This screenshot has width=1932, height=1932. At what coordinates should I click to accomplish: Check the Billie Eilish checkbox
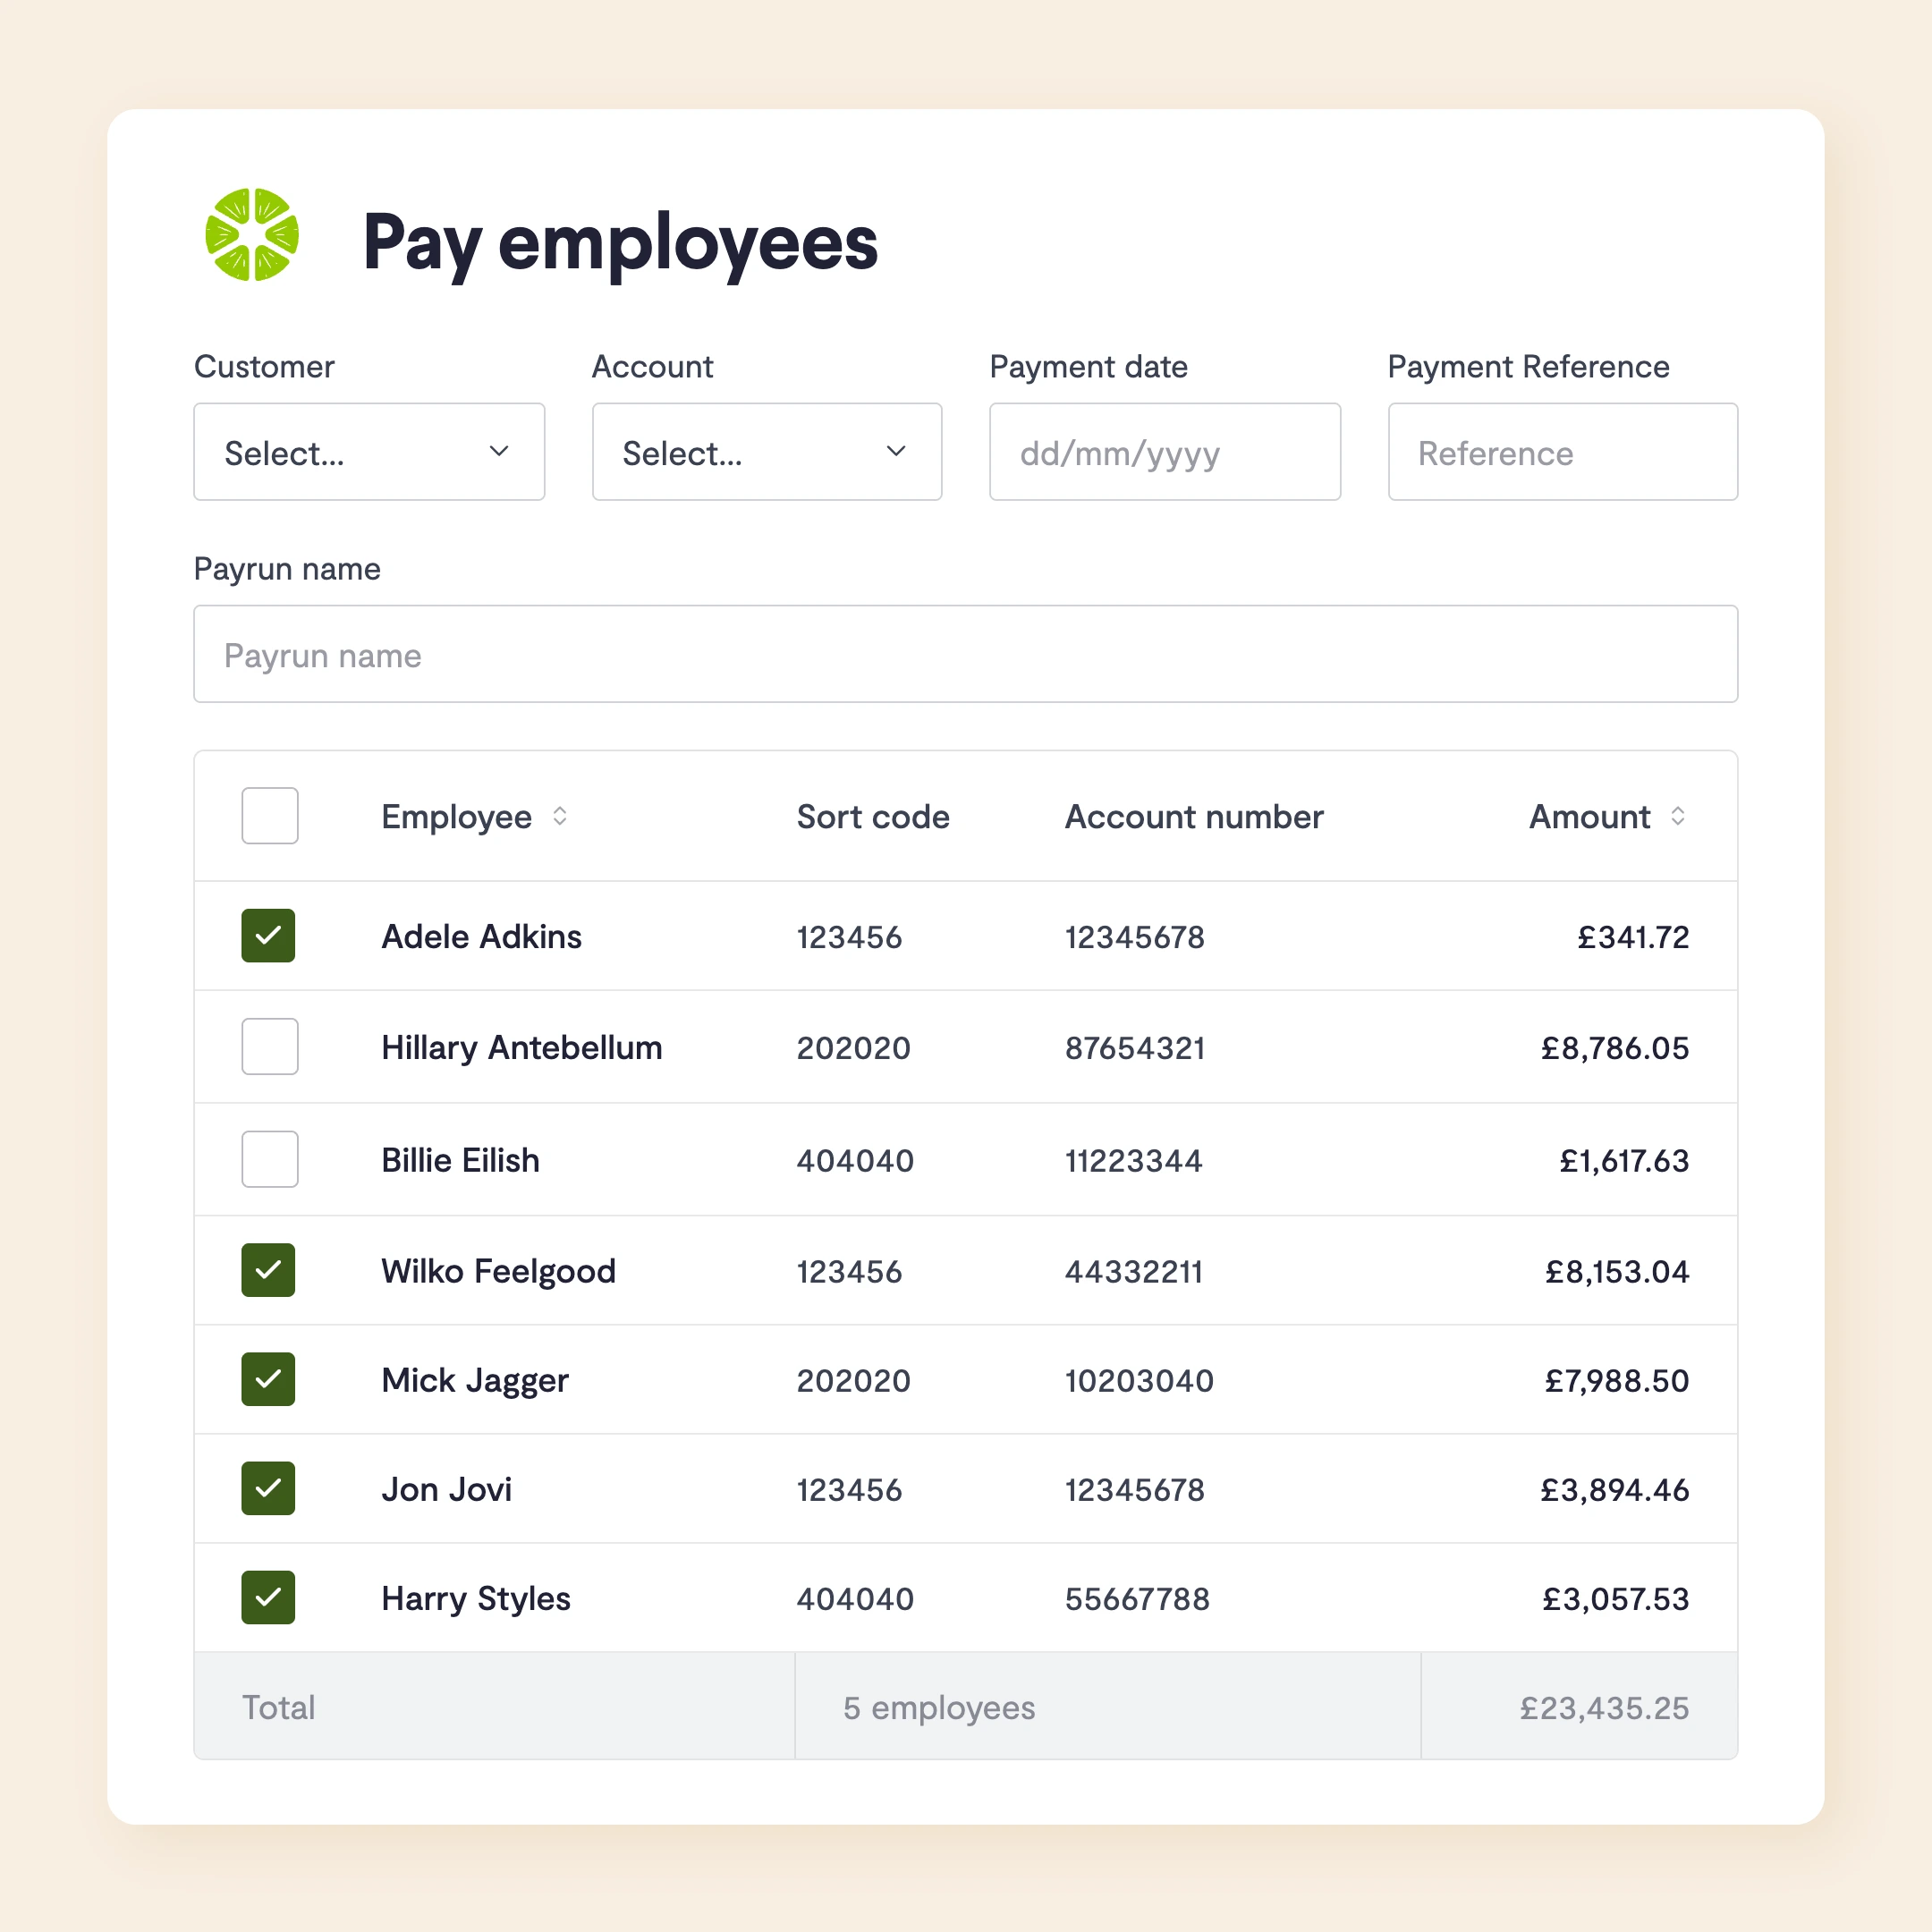click(x=270, y=1159)
